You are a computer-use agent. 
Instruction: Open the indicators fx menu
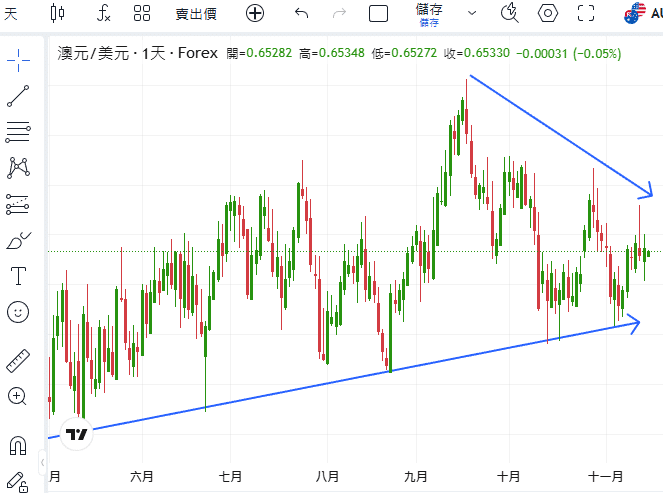tap(104, 13)
